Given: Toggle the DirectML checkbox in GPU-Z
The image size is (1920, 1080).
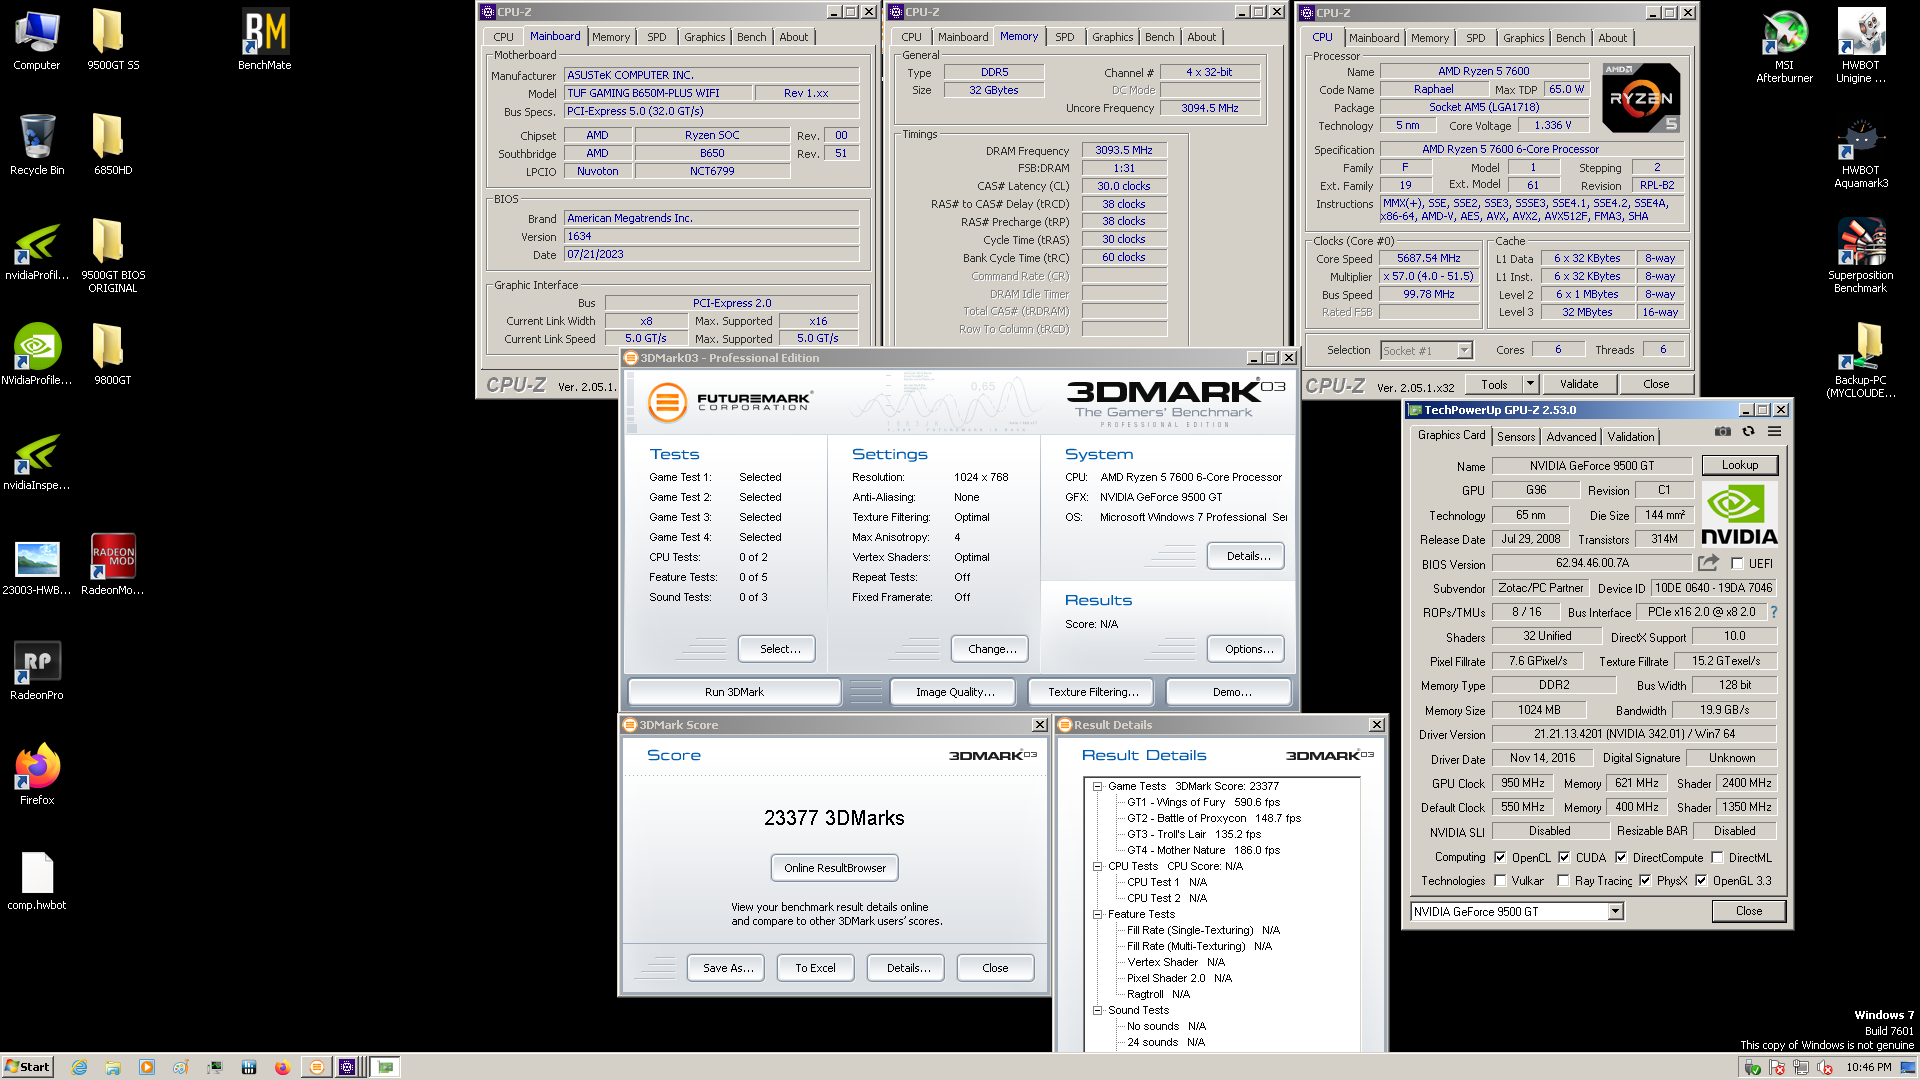Looking at the screenshot, I should click(x=1717, y=857).
